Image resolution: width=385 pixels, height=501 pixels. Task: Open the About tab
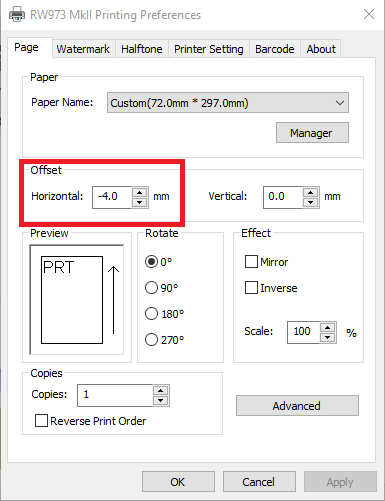point(321,49)
